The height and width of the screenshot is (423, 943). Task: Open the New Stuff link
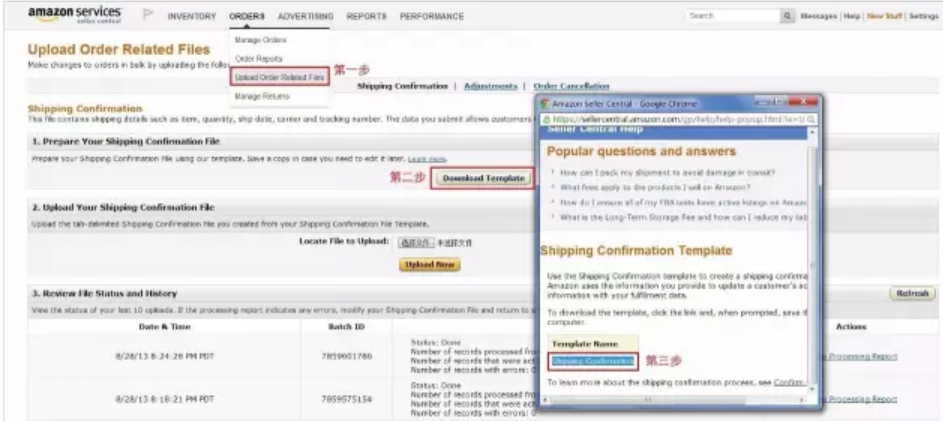click(x=884, y=16)
